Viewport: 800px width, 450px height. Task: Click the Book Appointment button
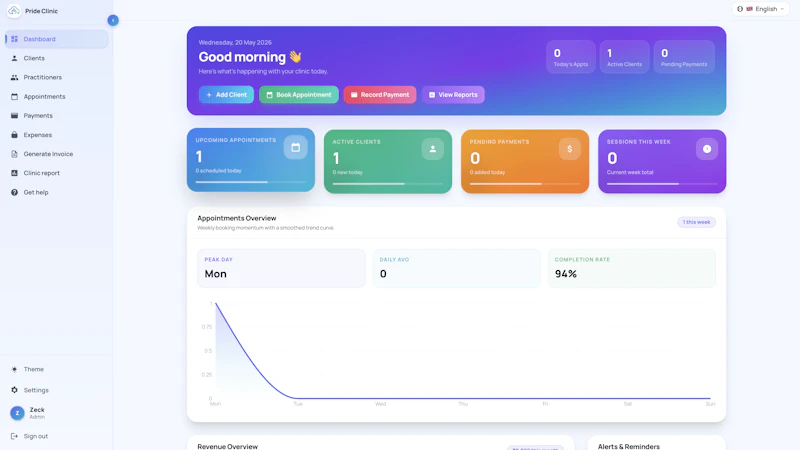[x=298, y=95]
